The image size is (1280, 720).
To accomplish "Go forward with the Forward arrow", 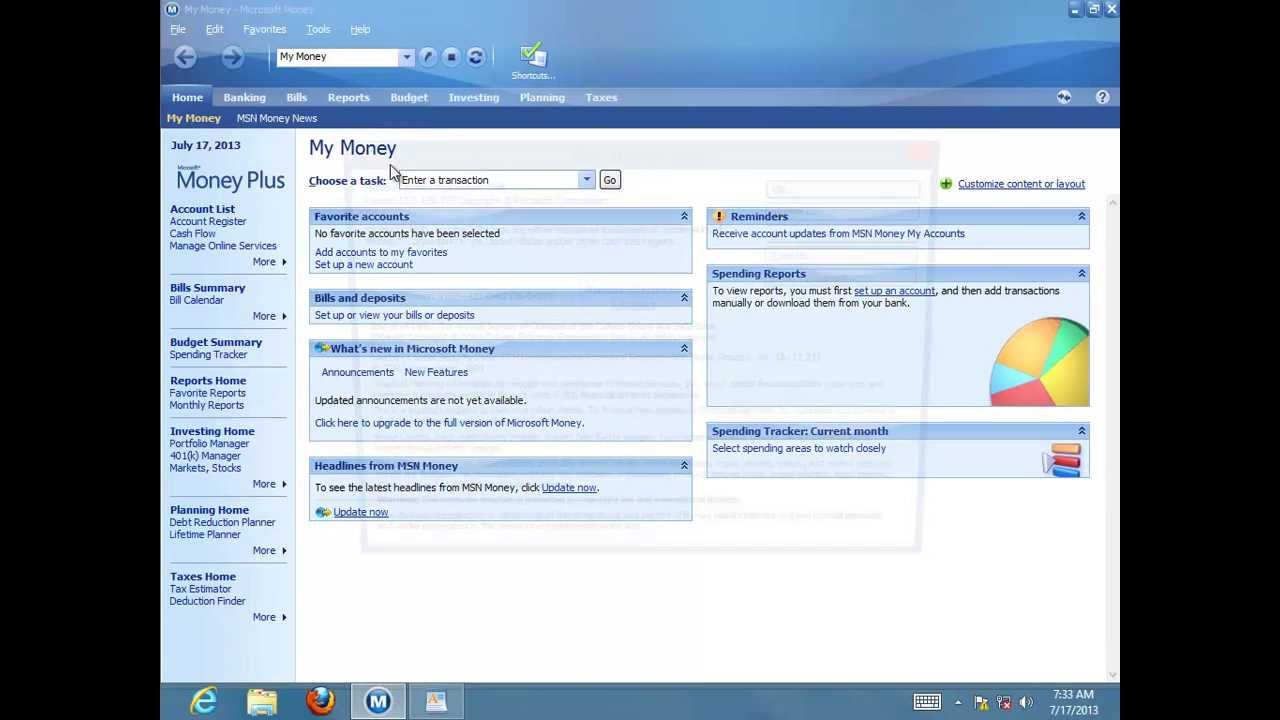I will point(232,57).
